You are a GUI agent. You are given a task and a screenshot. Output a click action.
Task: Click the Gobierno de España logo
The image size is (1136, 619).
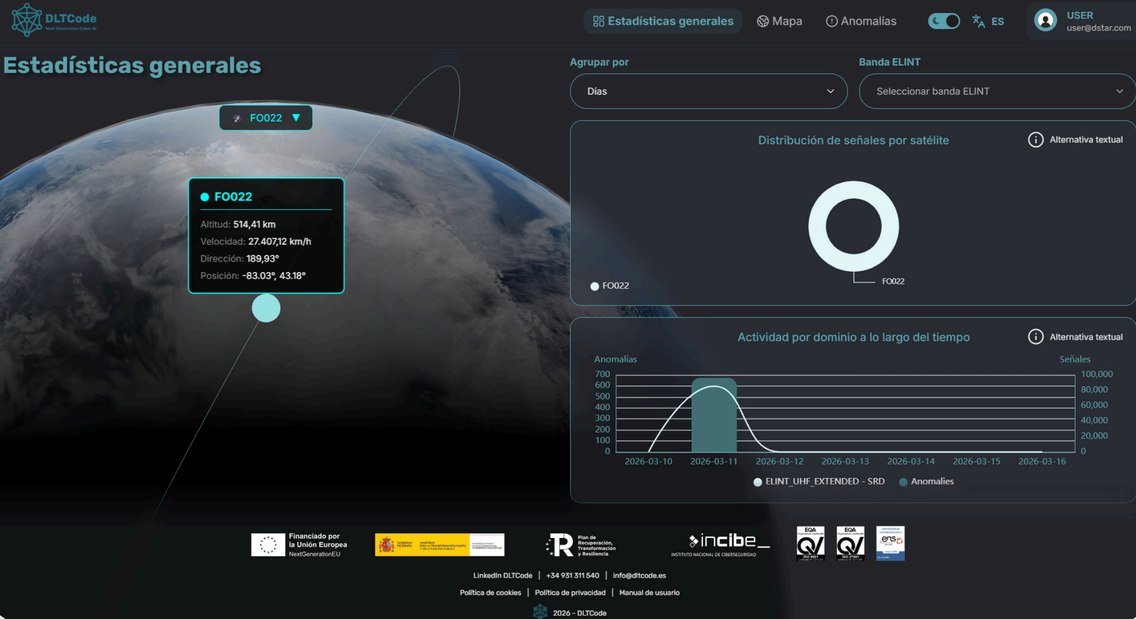click(x=439, y=544)
